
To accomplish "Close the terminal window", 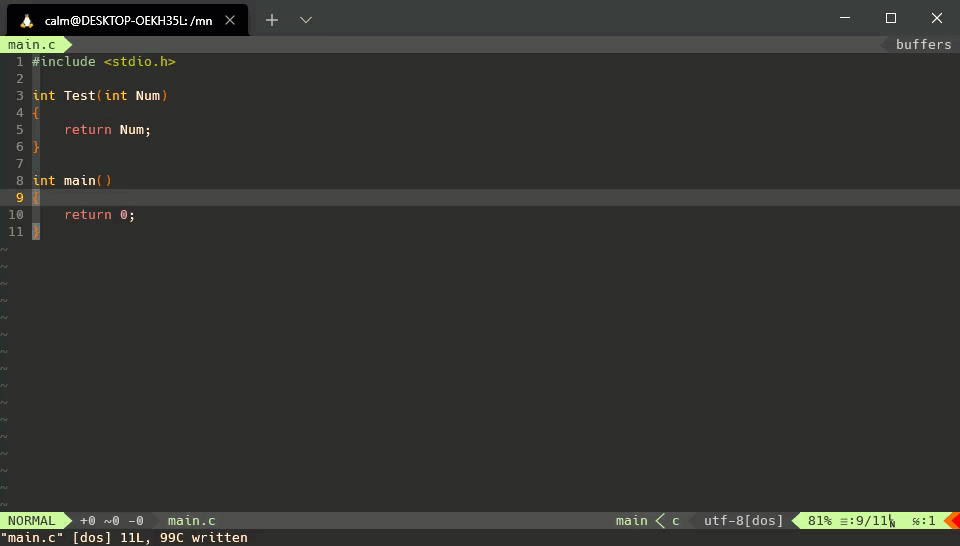I will pyautogui.click(x=937, y=18).
